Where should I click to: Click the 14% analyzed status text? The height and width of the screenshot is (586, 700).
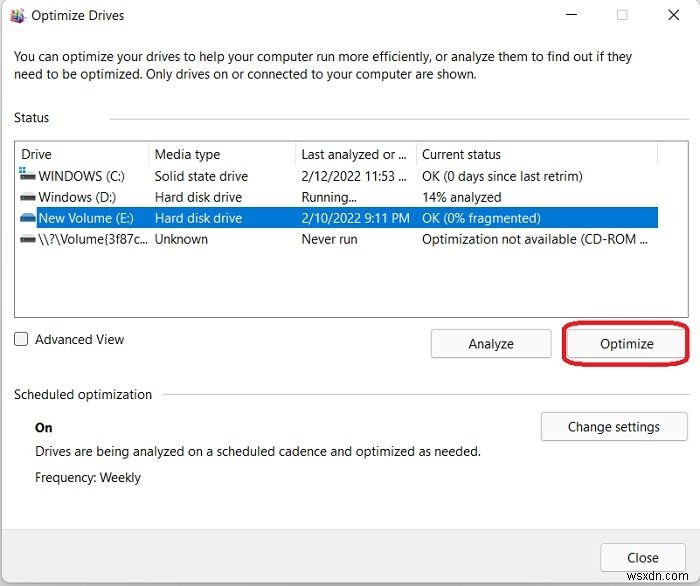point(462,197)
